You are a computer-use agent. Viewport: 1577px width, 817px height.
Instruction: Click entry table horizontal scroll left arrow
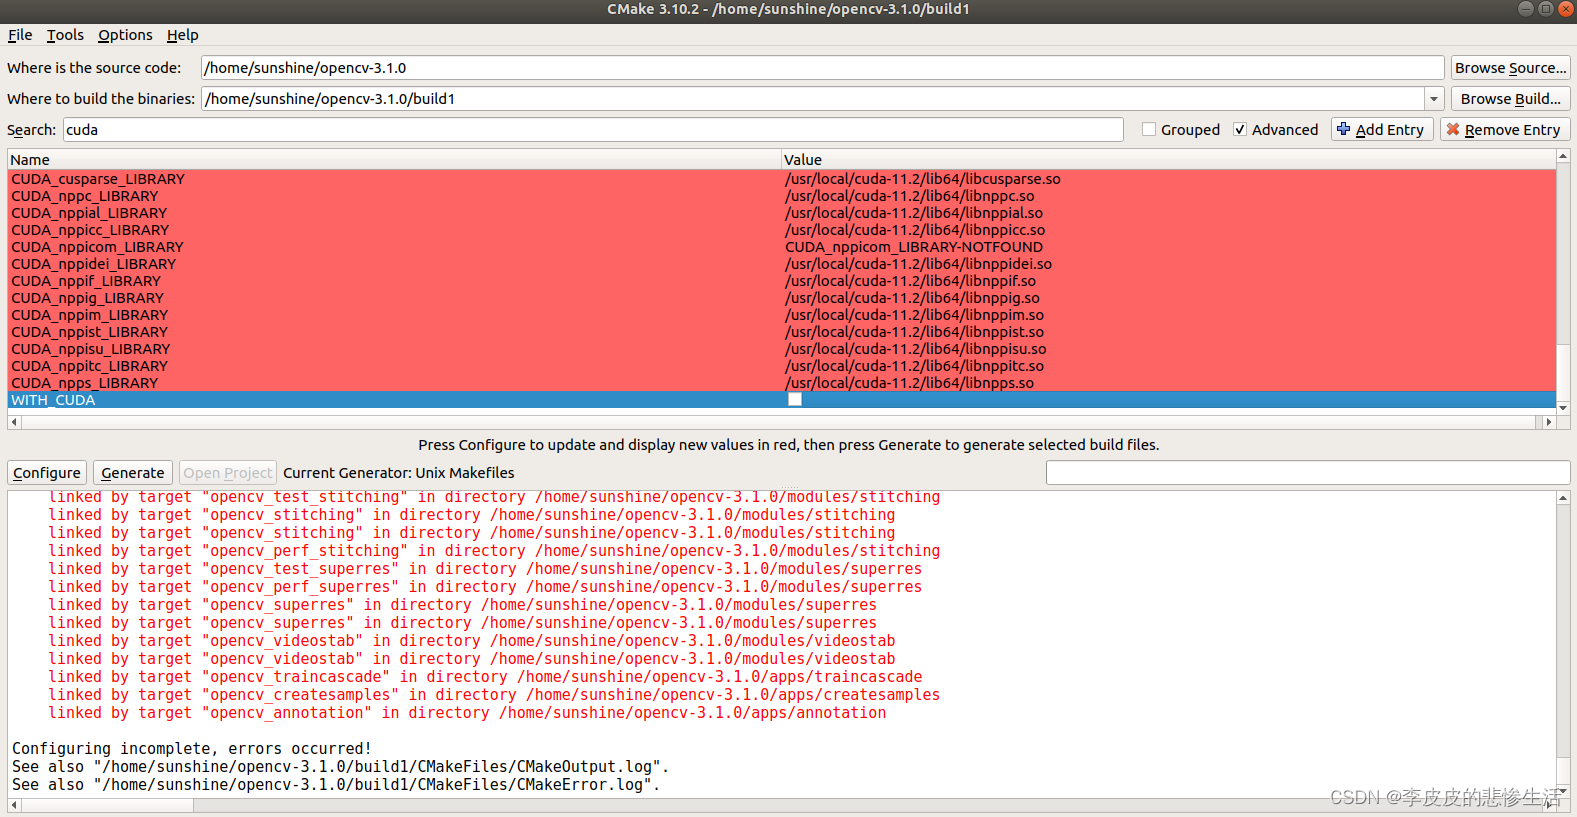pos(14,423)
